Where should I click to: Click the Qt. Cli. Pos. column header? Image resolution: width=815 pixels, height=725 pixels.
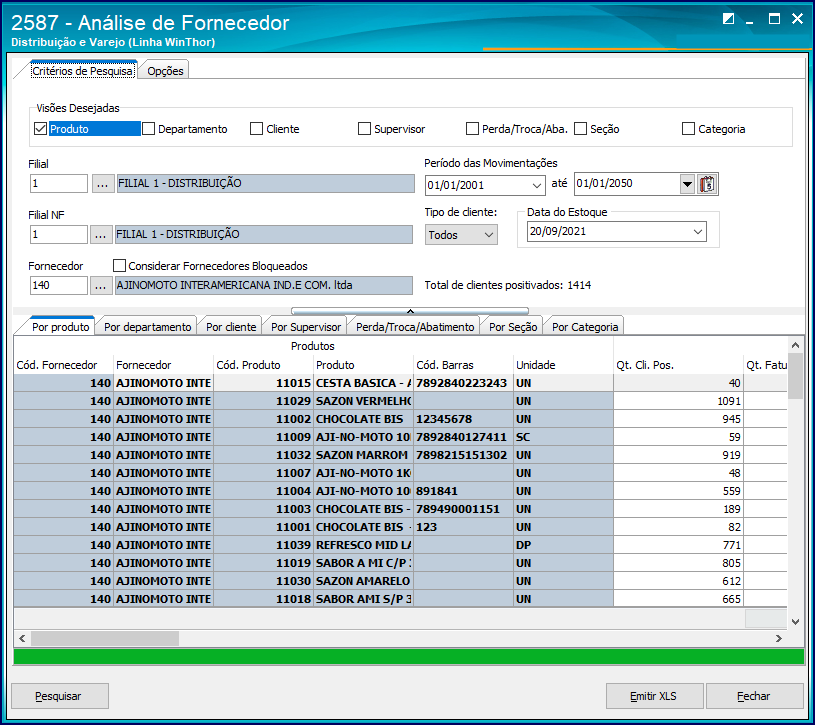[x=678, y=365]
